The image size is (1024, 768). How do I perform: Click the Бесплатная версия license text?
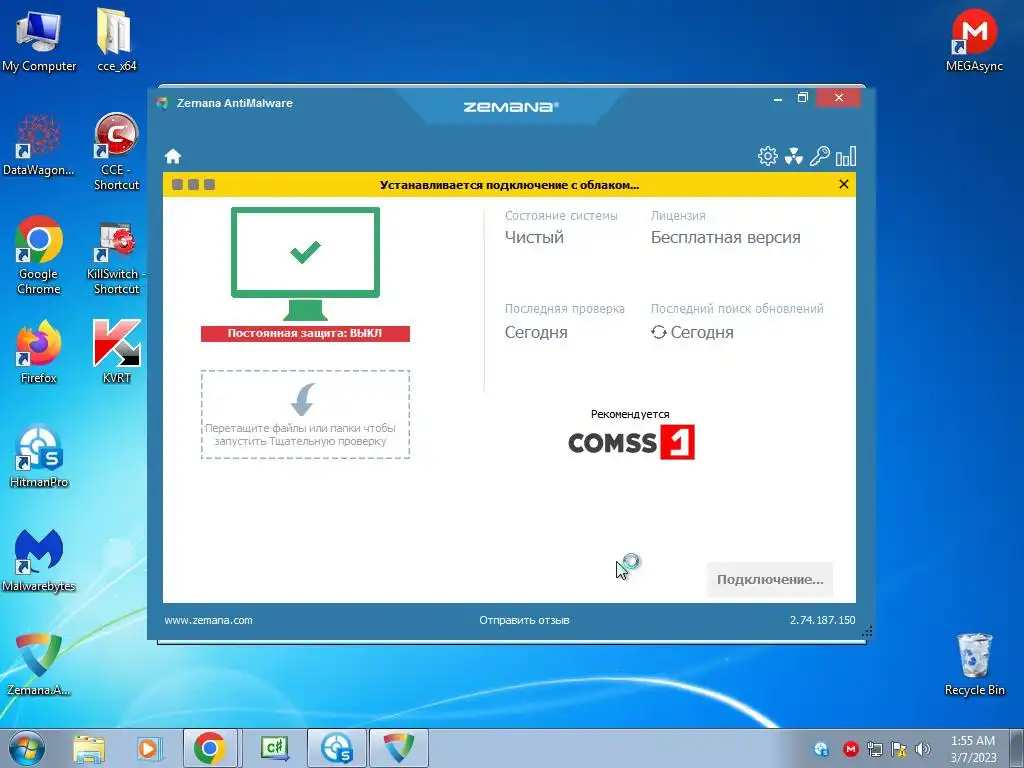pos(726,237)
